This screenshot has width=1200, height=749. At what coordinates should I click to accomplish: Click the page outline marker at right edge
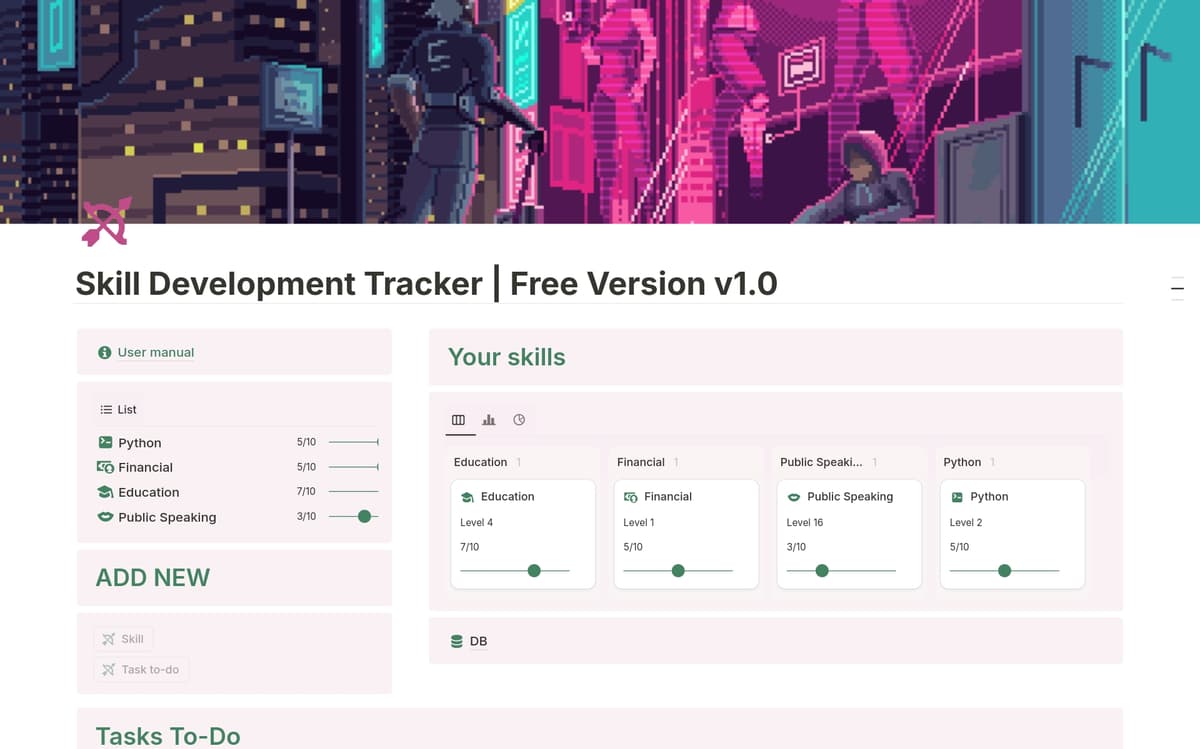1177,288
